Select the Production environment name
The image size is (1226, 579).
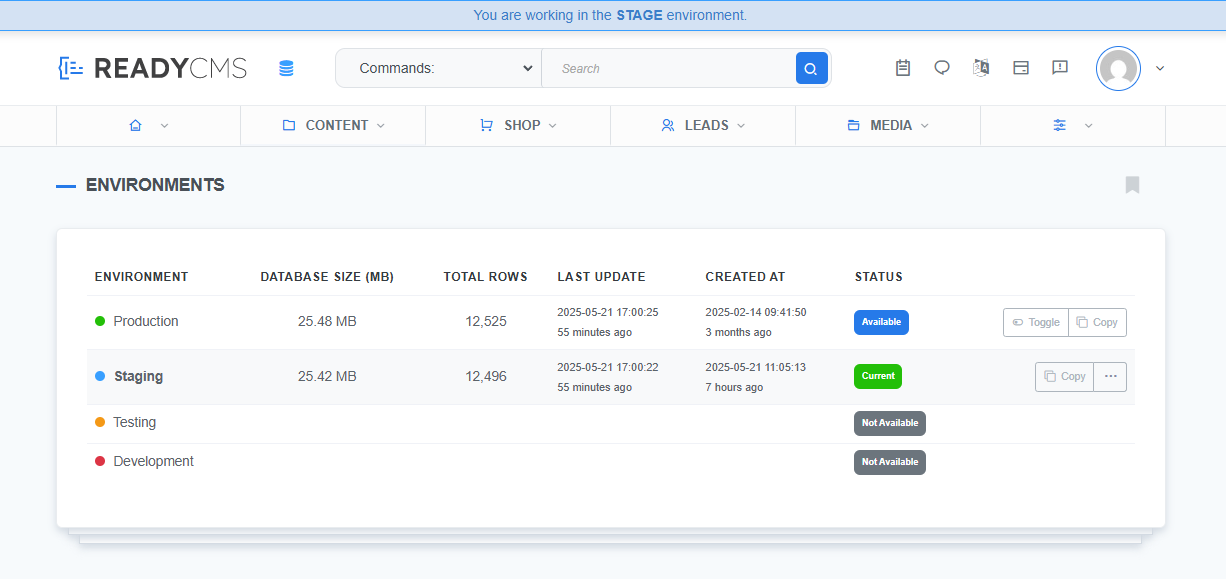pyautogui.click(x=146, y=321)
